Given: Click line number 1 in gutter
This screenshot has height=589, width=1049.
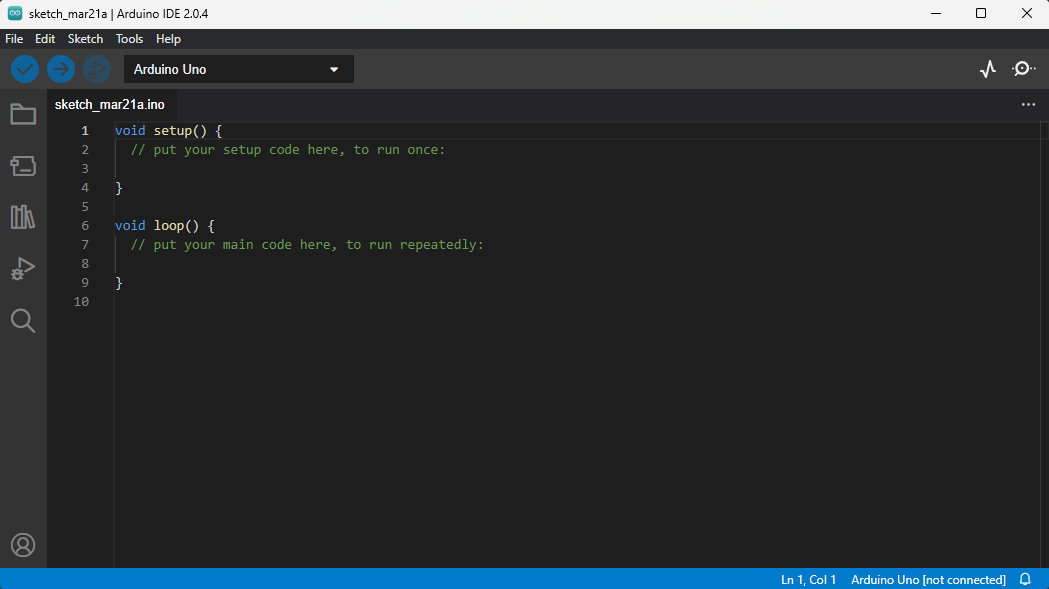Looking at the screenshot, I should click(85, 131).
